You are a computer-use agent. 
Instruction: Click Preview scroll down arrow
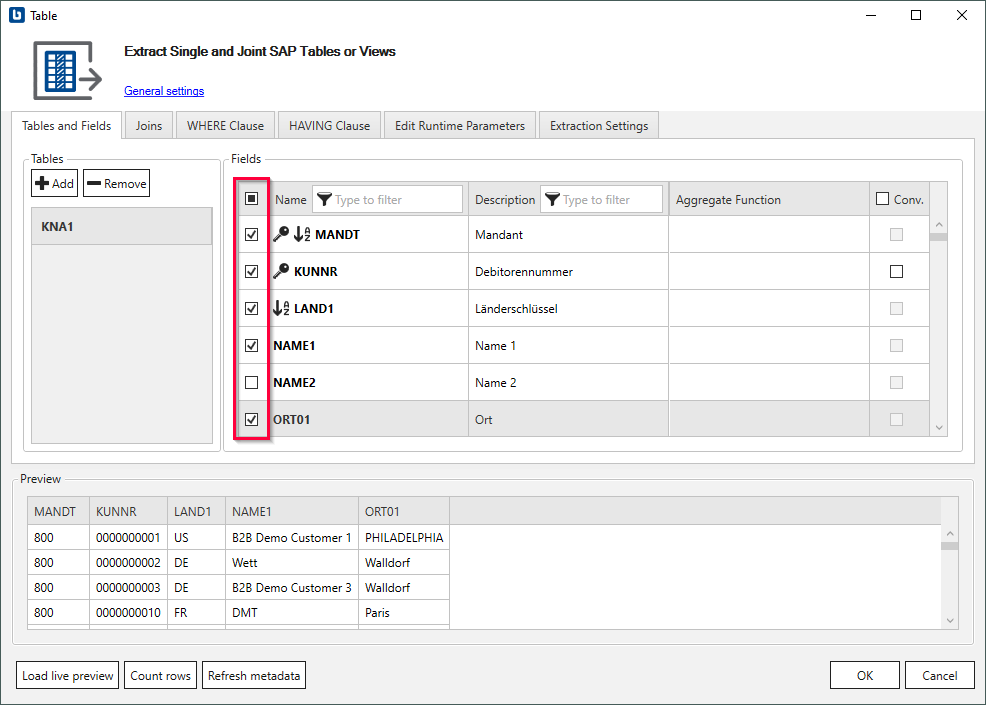(950, 621)
